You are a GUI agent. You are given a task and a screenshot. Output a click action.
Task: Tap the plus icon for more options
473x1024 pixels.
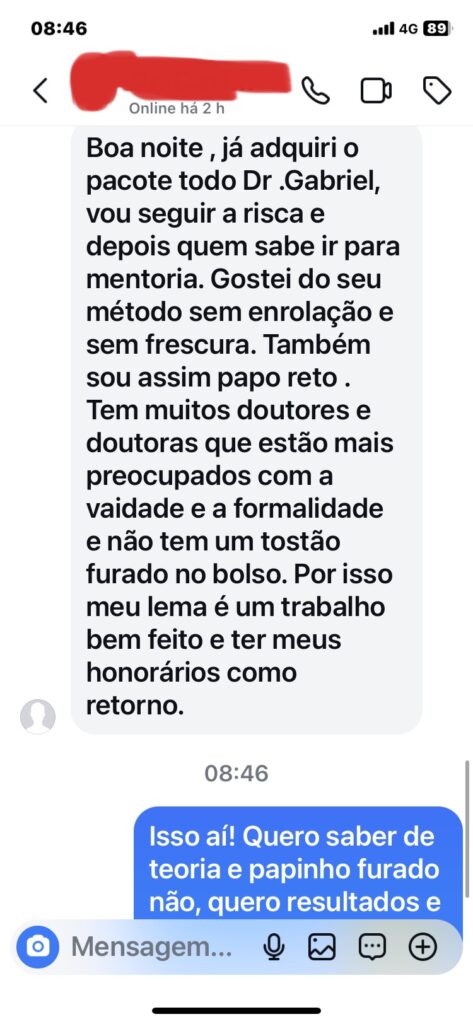pyautogui.click(x=423, y=946)
